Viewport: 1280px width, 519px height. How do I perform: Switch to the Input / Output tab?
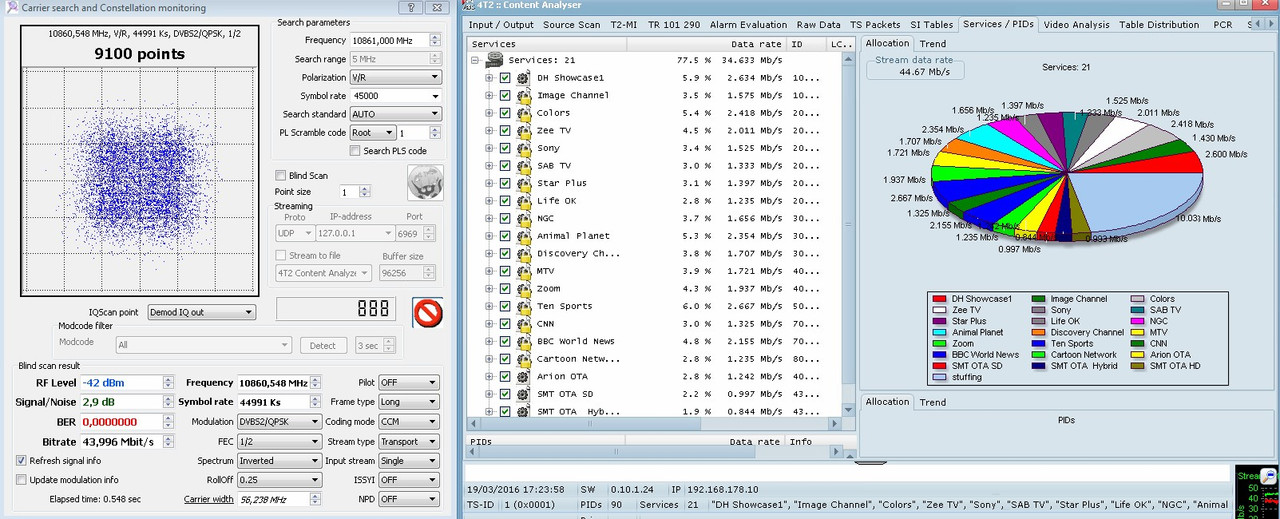click(x=501, y=25)
